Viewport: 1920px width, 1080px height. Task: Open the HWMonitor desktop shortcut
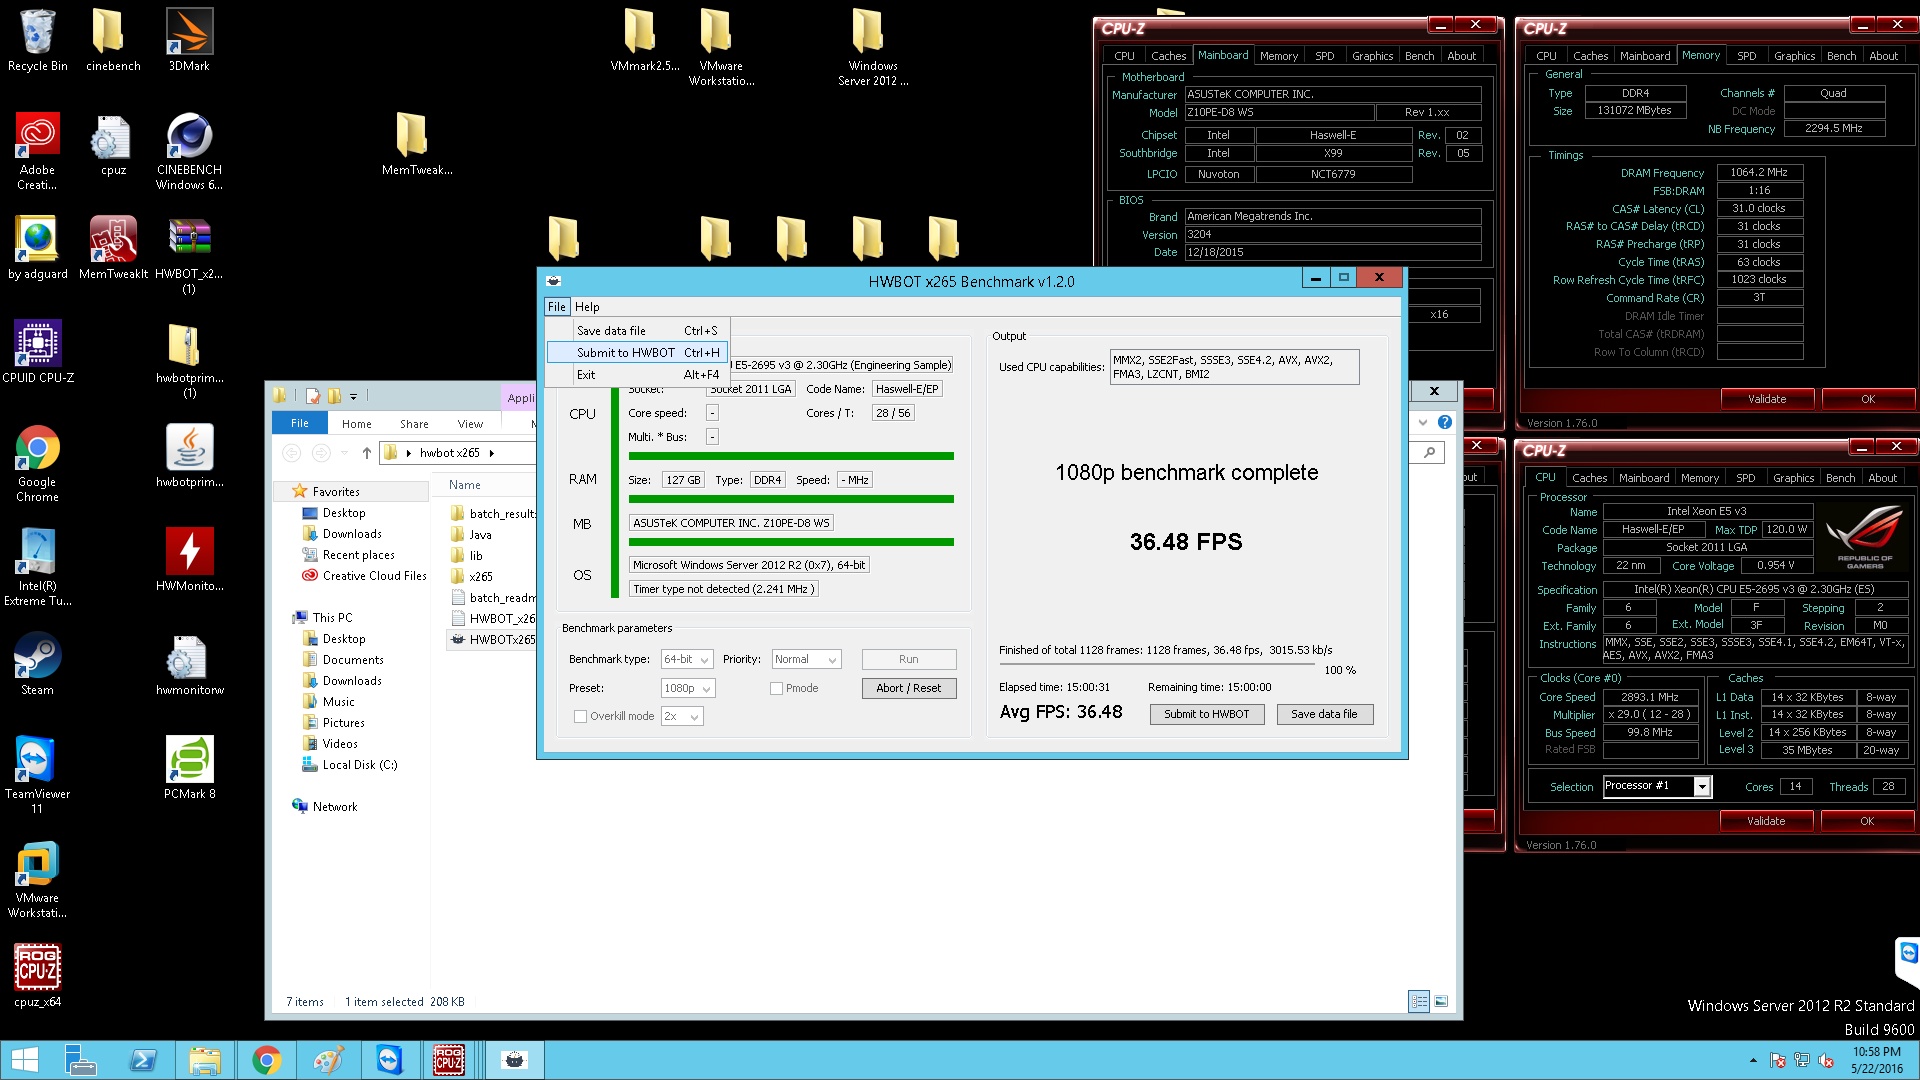click(x=189, y=559)
